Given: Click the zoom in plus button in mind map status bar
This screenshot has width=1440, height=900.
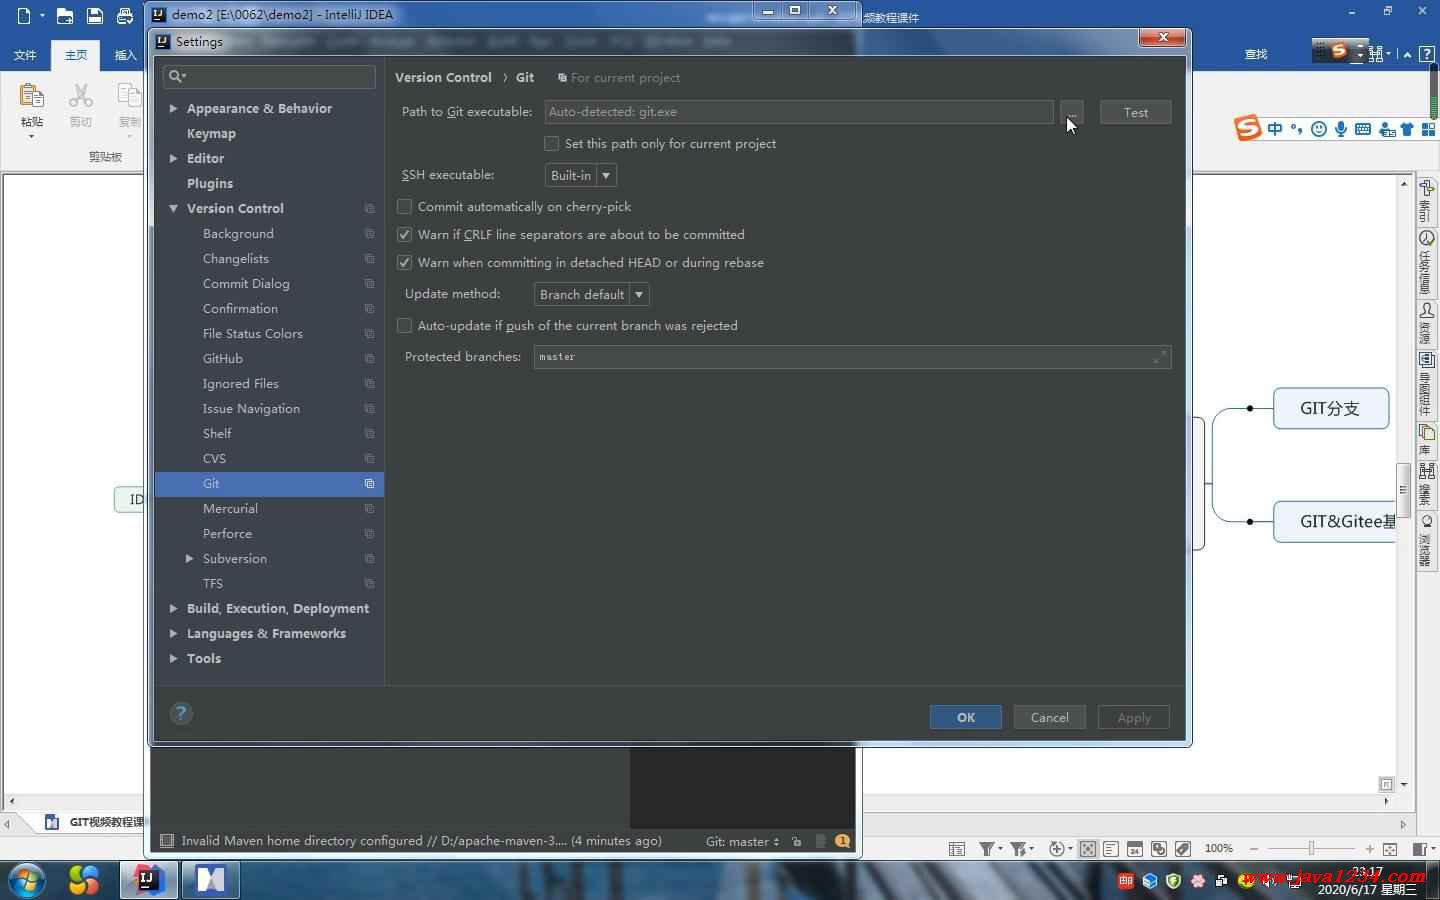Looking at the screenshot, I should (1369, 848).
